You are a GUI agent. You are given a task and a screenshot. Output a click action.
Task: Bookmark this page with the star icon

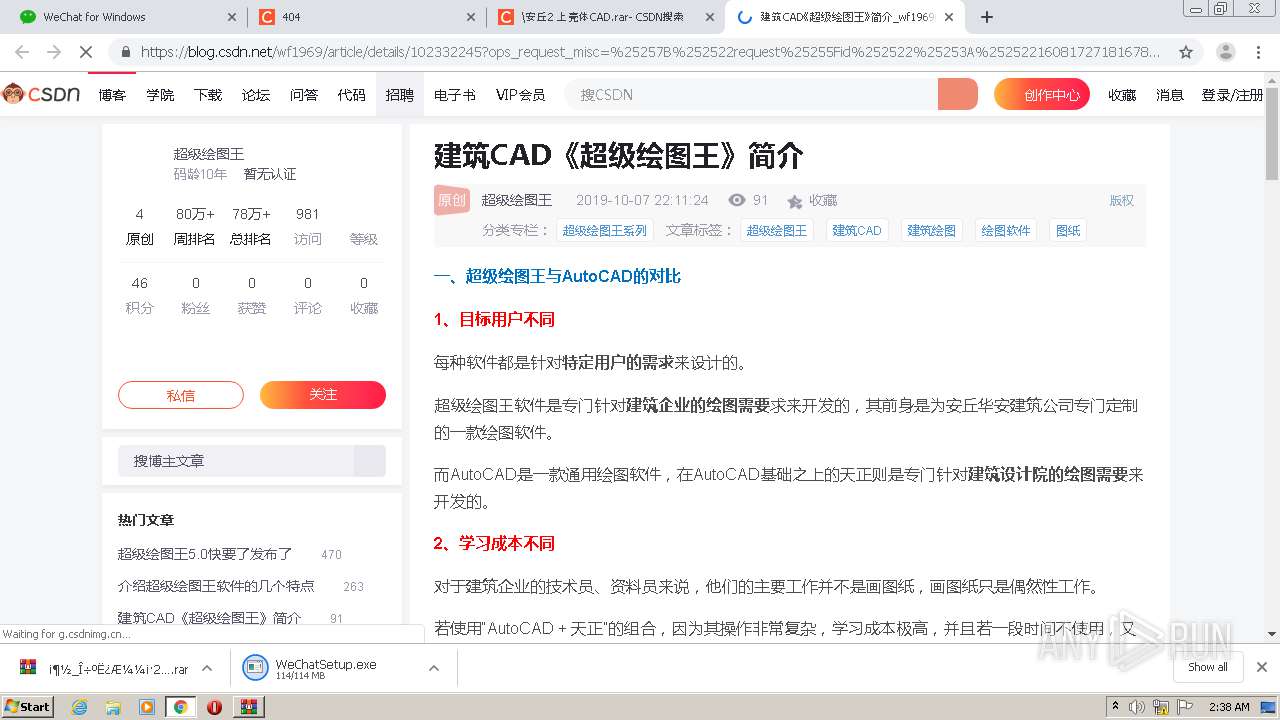1186,52
